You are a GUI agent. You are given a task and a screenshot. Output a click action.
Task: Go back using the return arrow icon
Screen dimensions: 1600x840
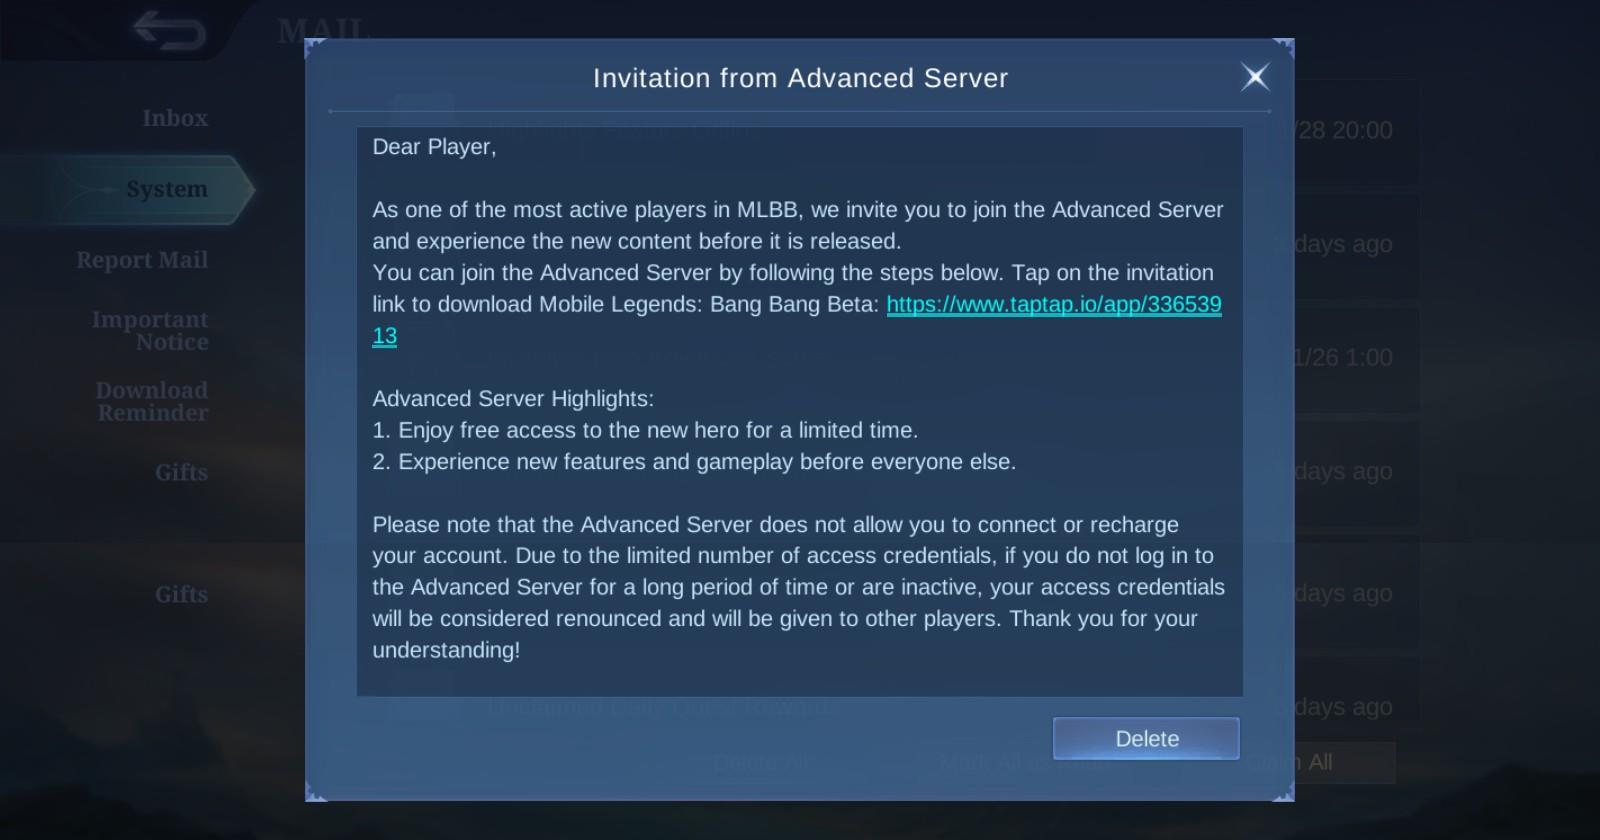click(169, 31)
